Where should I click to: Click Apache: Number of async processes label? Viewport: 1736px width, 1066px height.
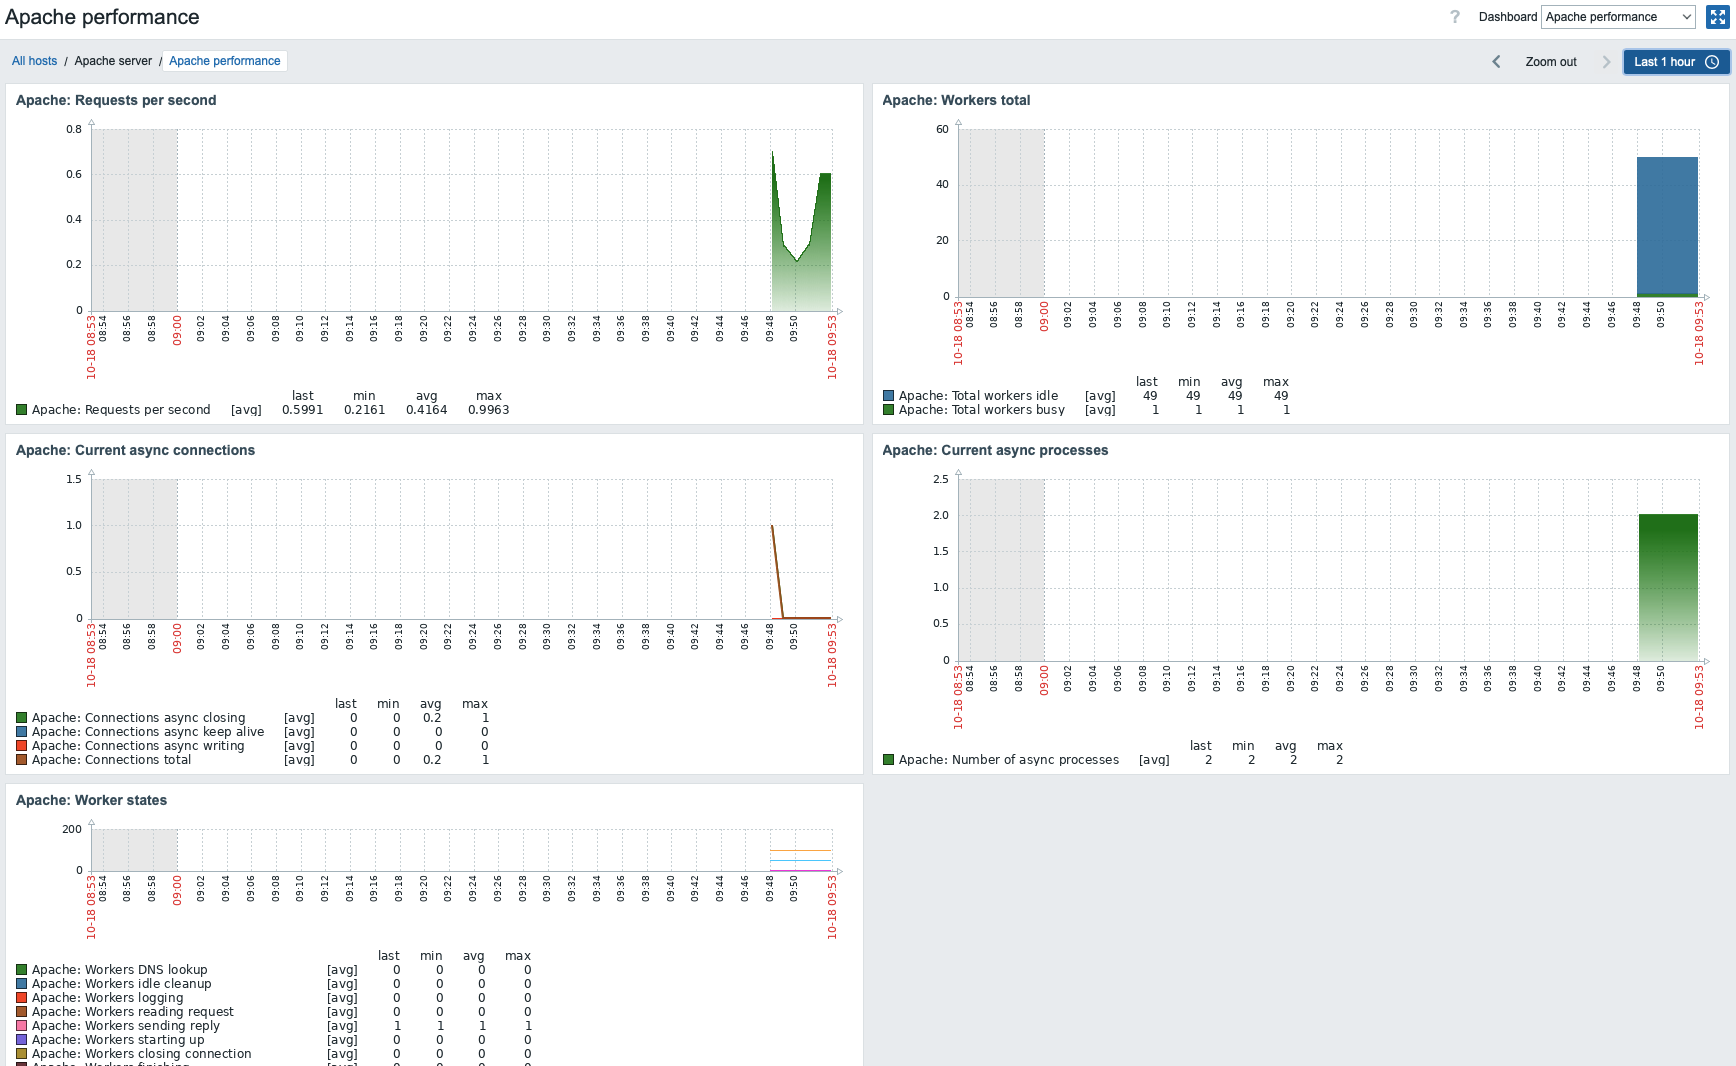[x=1009, y=760]
